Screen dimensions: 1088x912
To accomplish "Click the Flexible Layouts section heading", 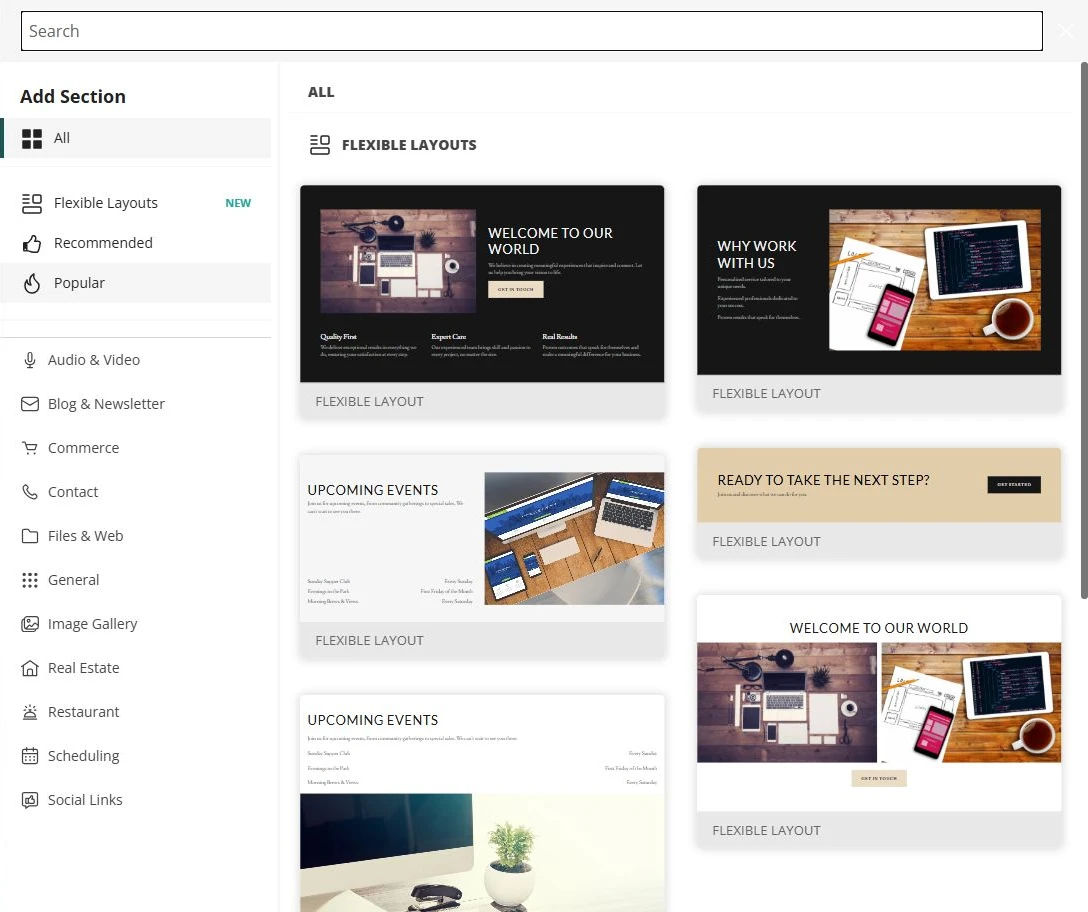I will pos(409,145).
